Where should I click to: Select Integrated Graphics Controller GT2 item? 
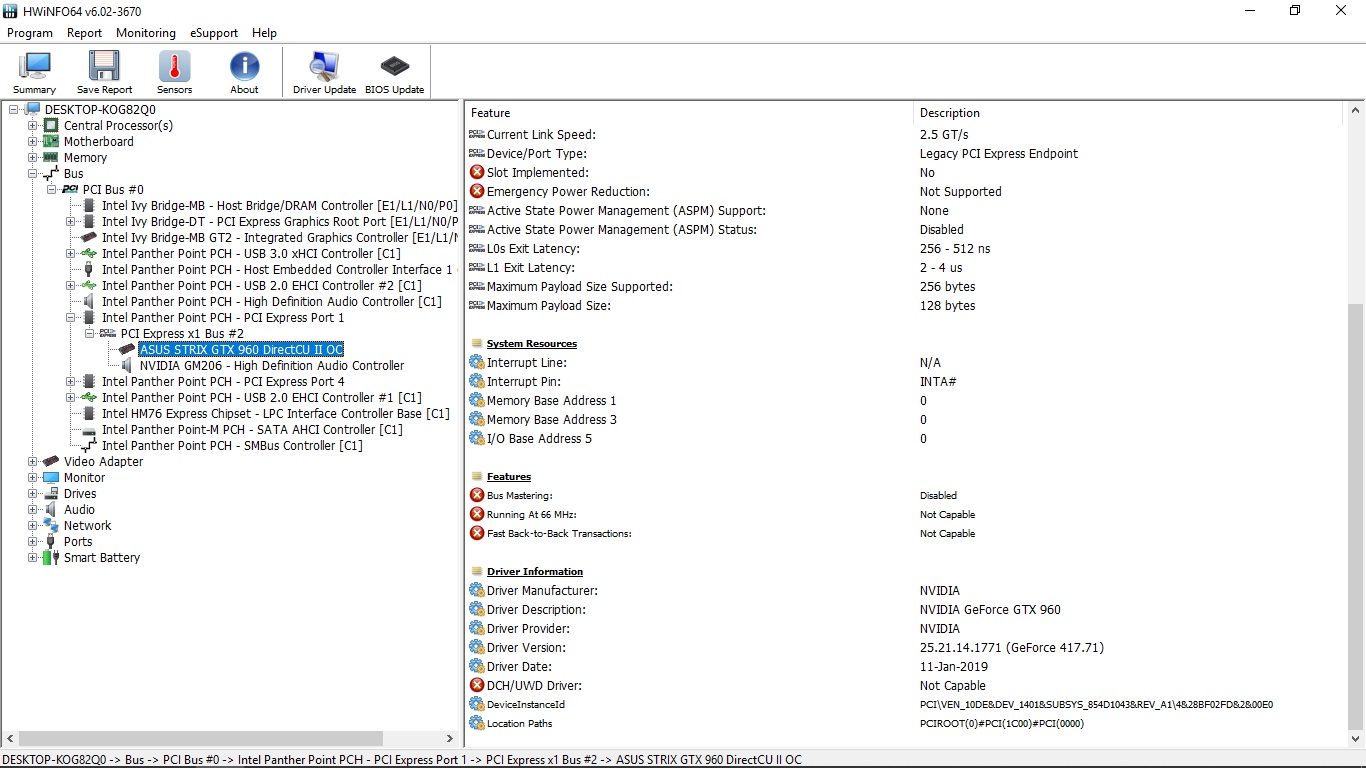coord(279,238)
